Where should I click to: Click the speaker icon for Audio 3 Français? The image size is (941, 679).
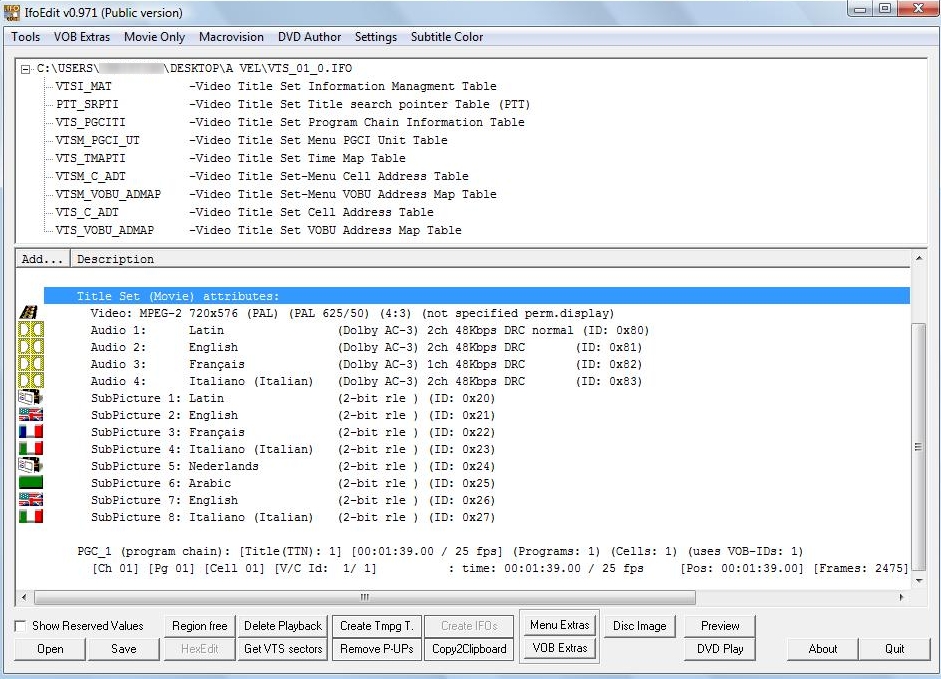tap(31, 363)
